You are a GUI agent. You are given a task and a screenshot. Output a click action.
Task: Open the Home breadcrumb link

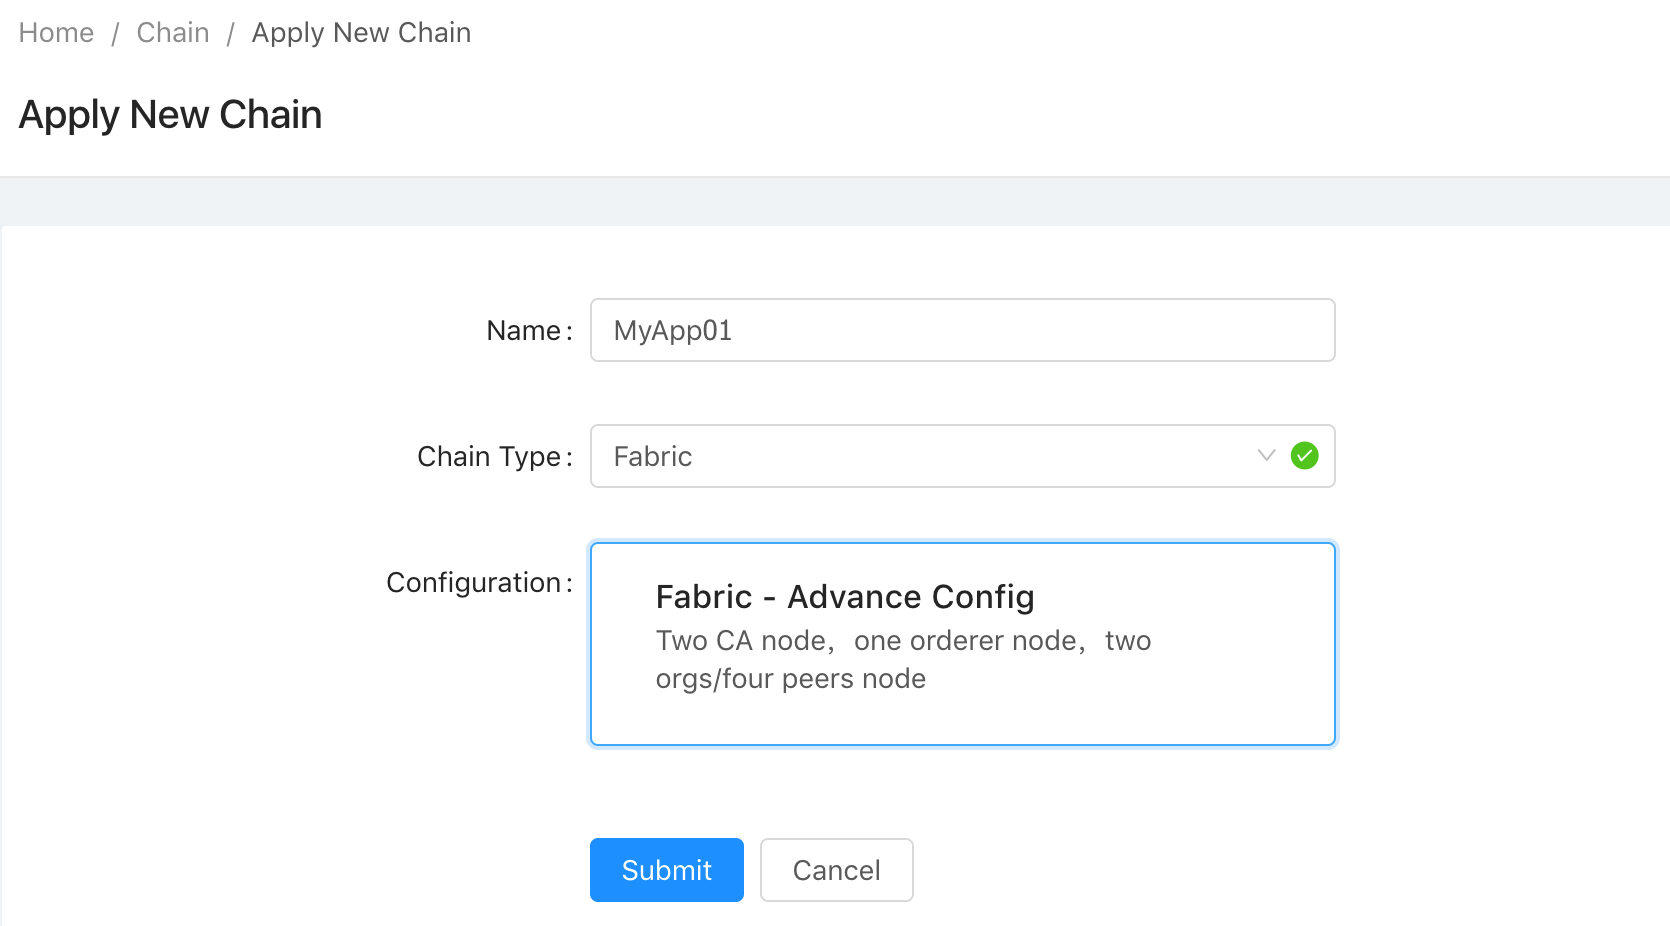56,33
